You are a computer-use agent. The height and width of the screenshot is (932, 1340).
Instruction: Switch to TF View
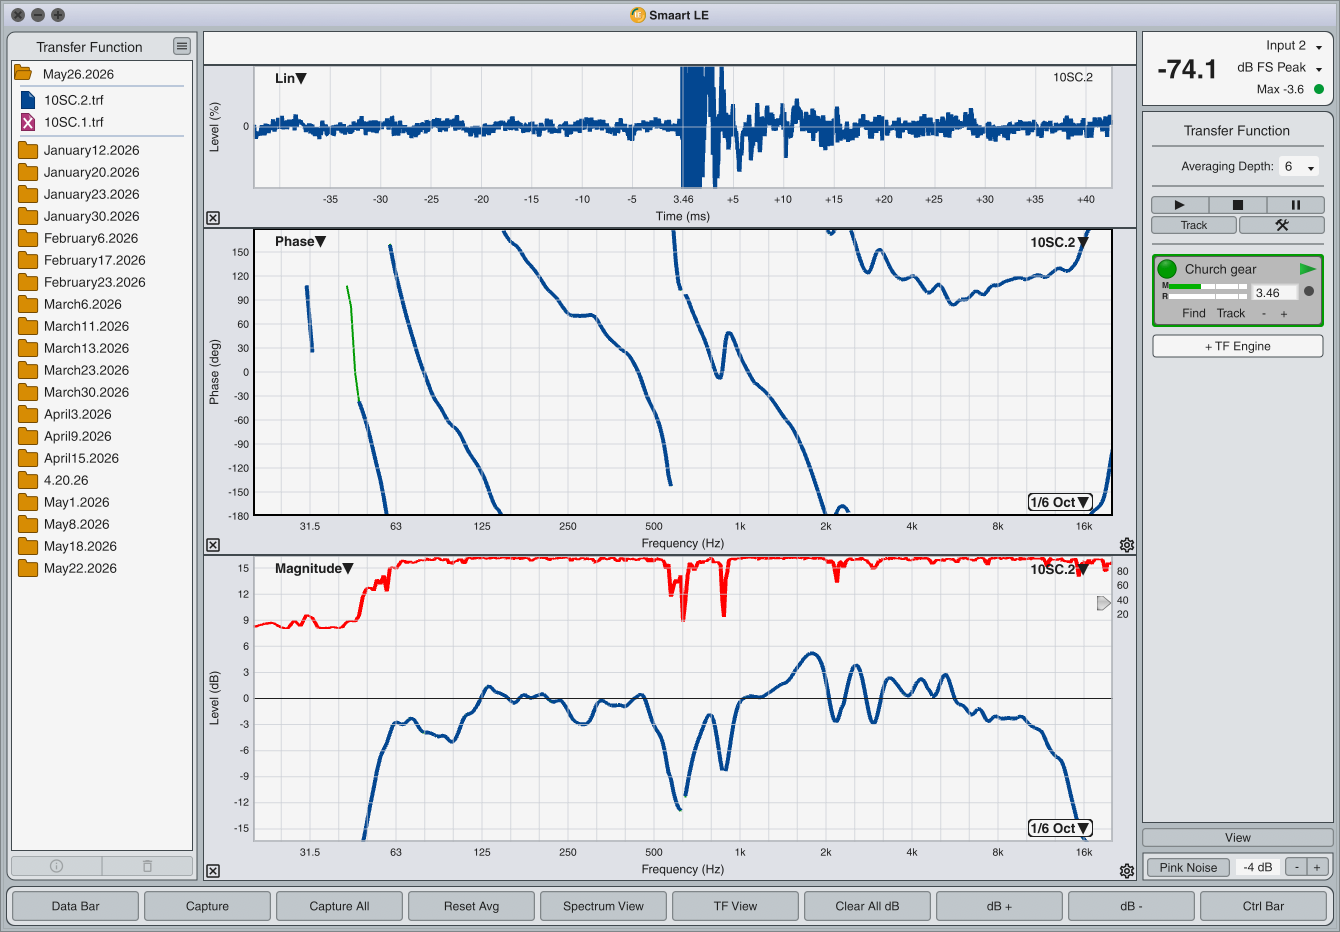736,906
